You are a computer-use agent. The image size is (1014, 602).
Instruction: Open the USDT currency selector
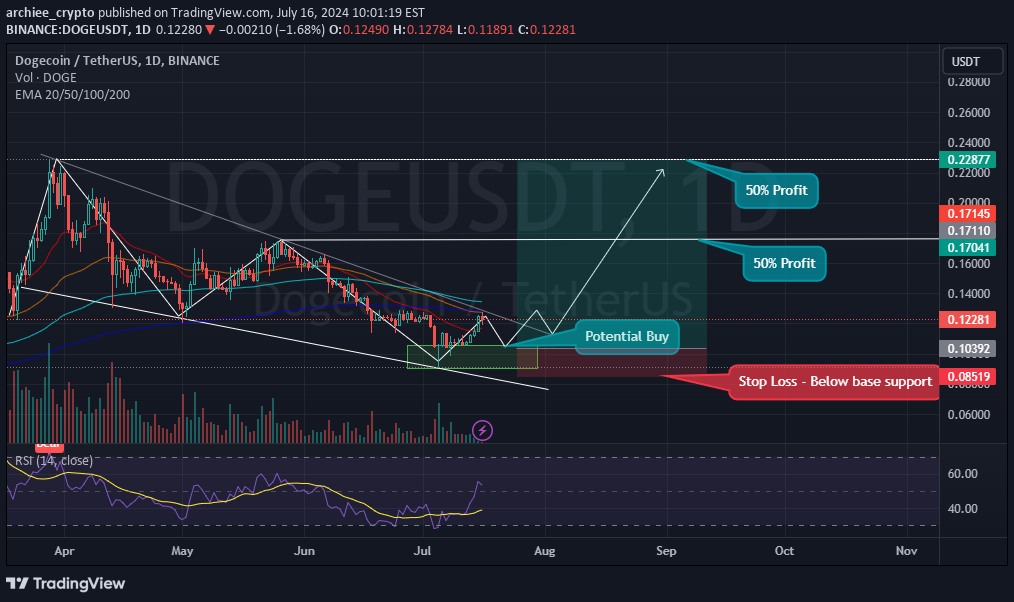tap(972, 61)
